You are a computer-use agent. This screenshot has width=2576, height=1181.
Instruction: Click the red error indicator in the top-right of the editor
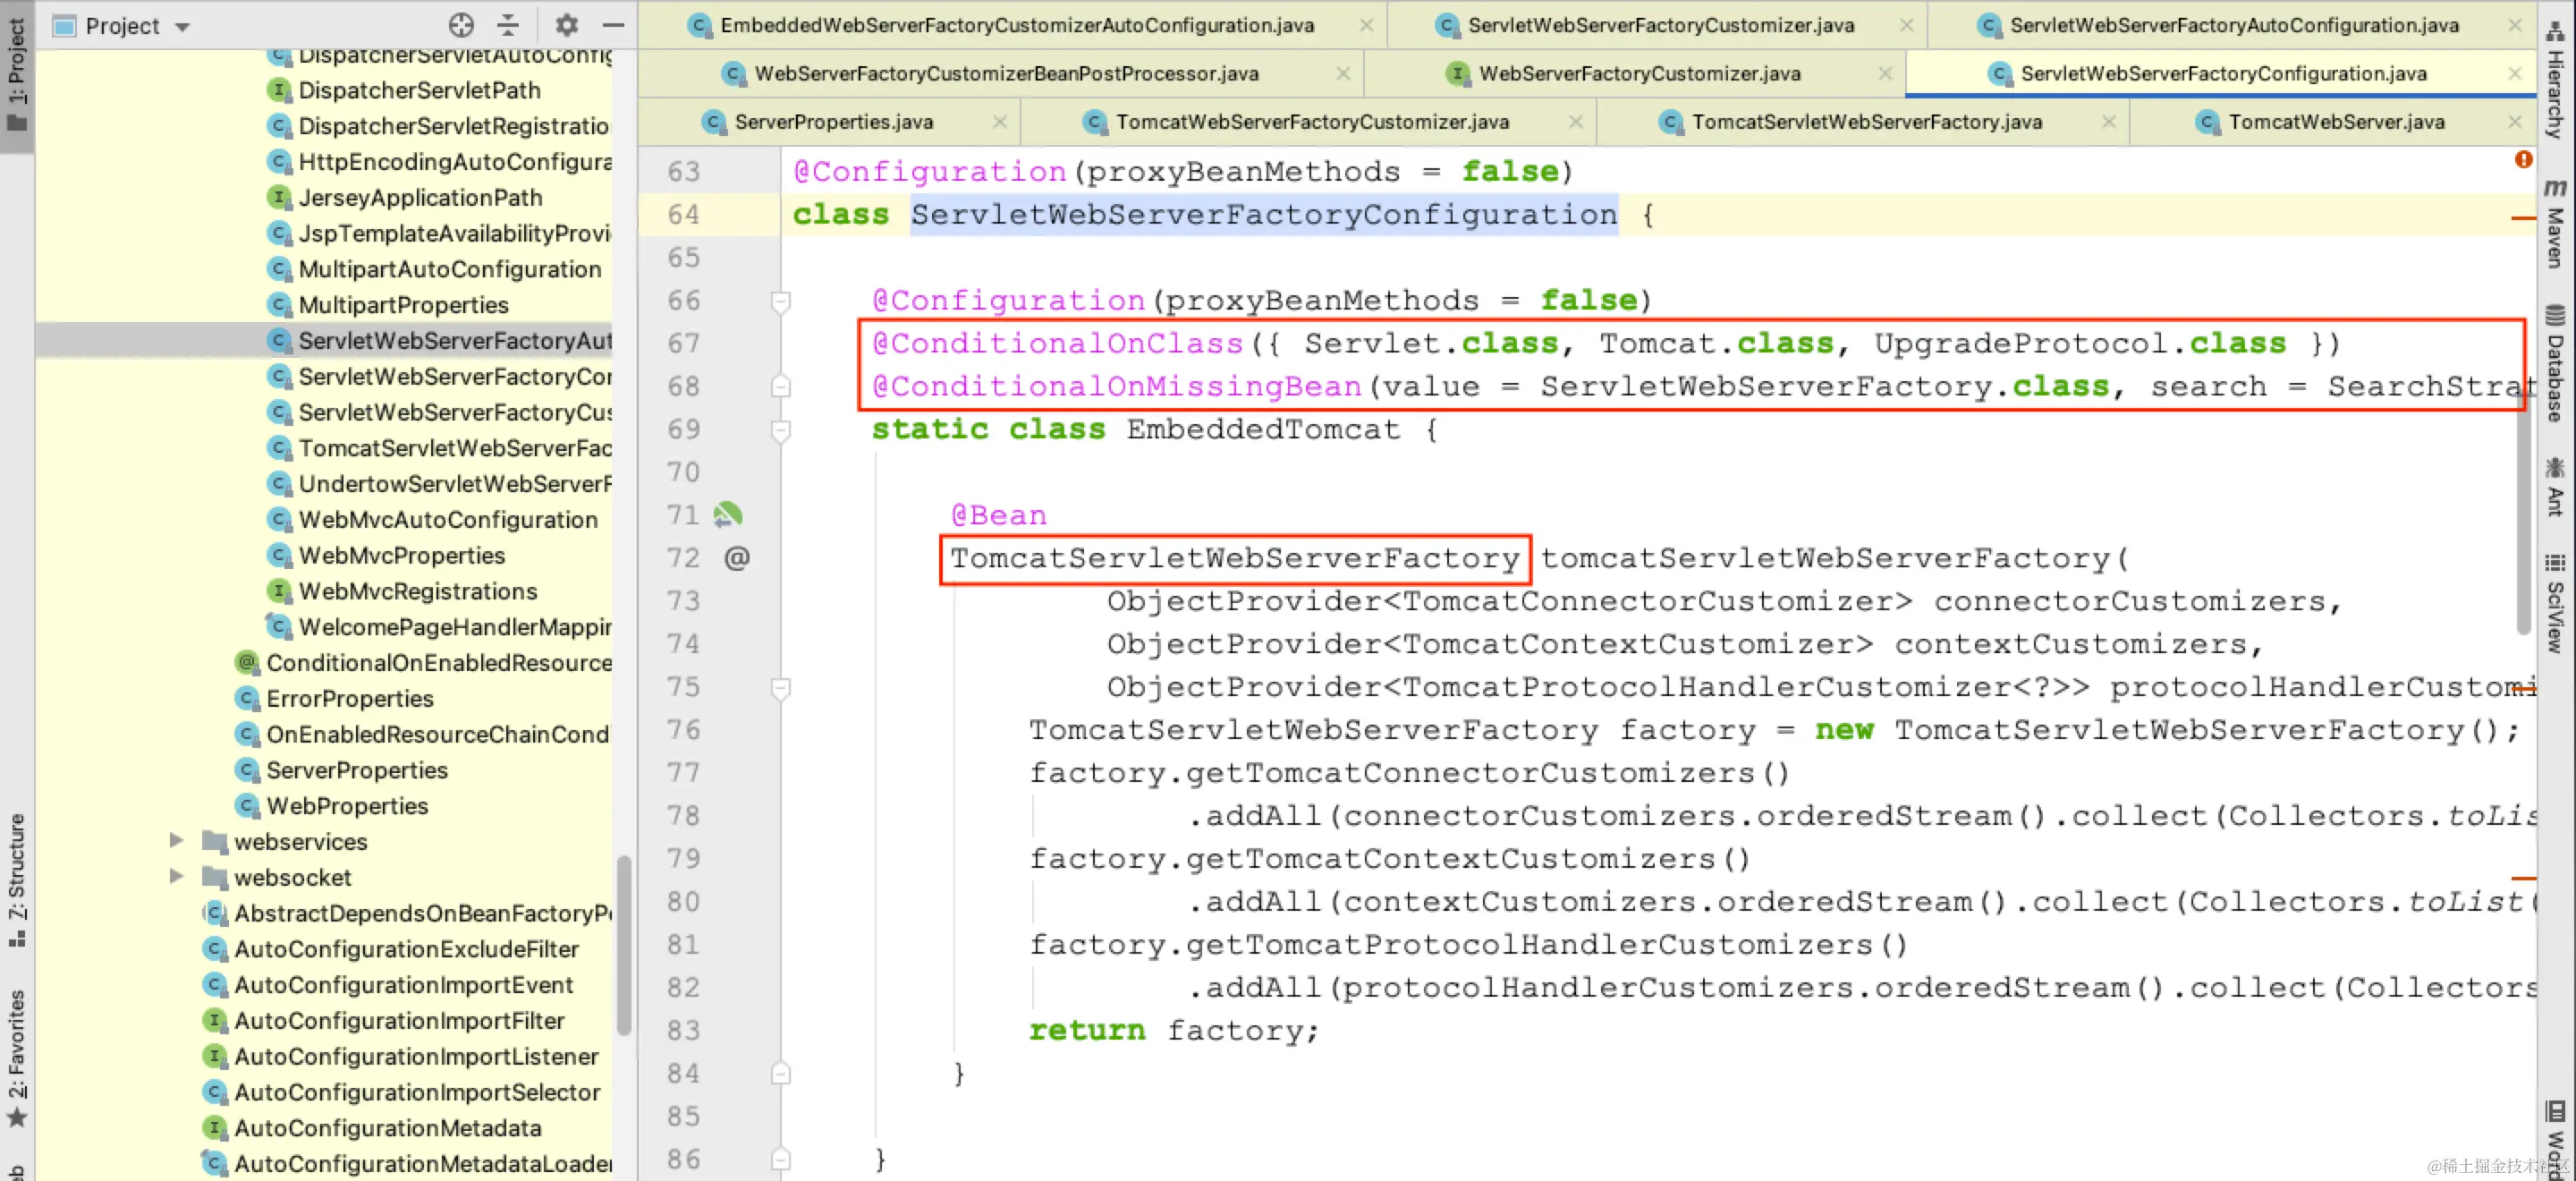[2523, 159]
